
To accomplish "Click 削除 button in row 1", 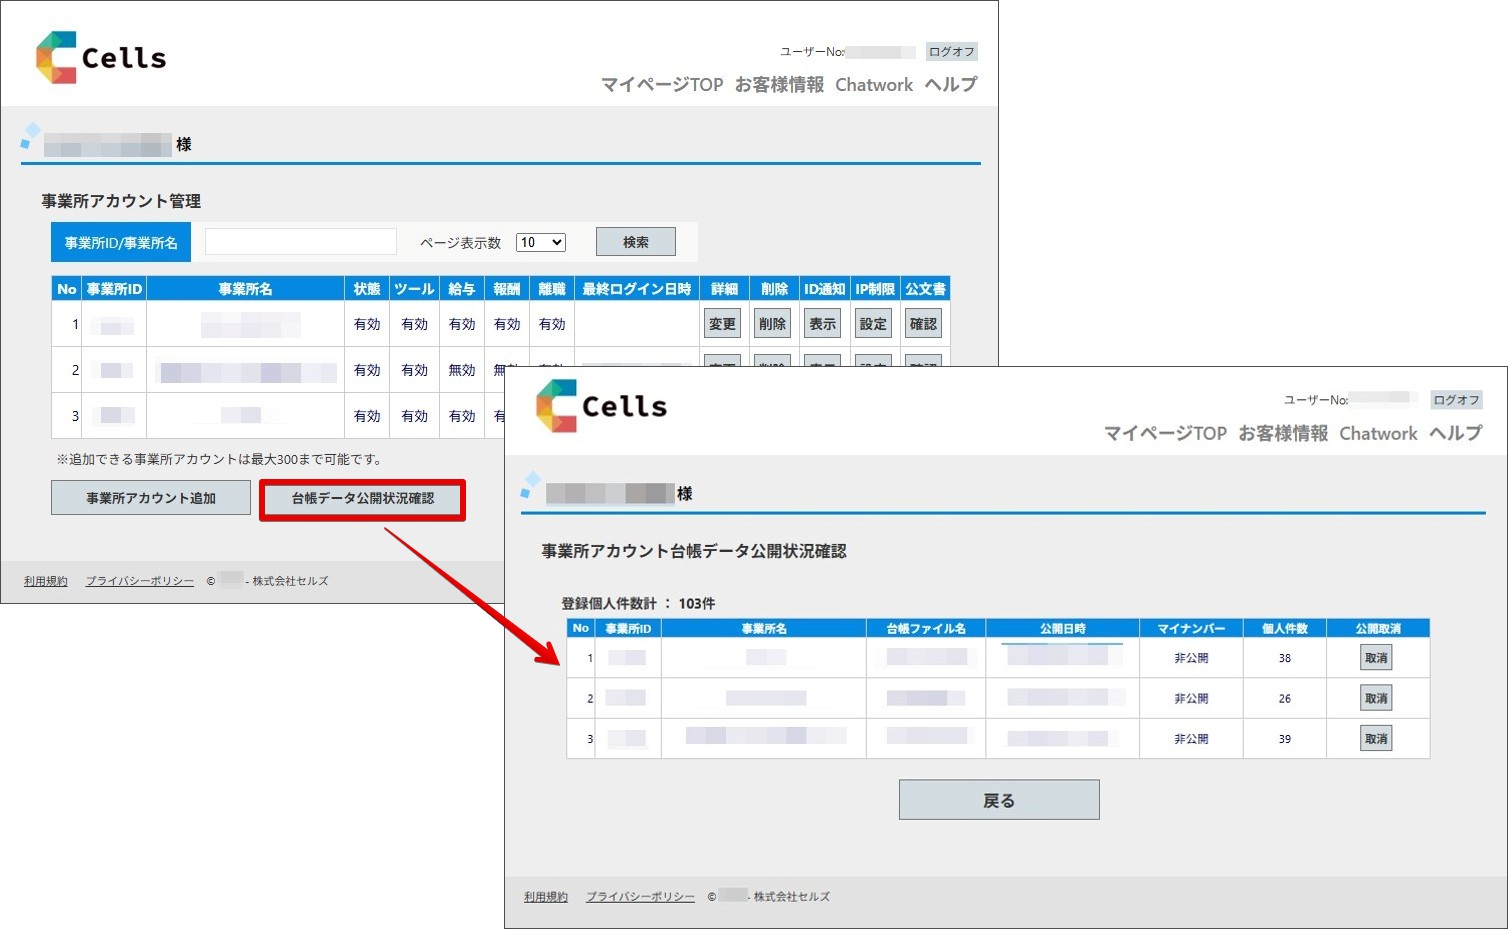I will coord(772,324).
